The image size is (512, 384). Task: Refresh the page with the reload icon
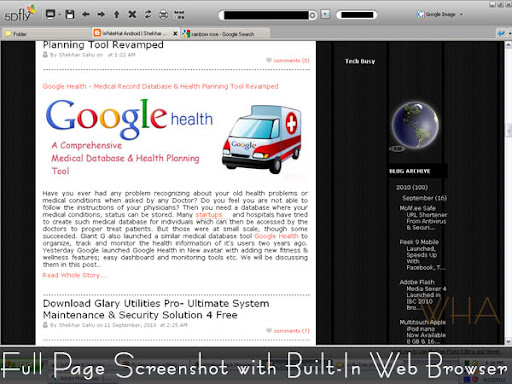tap(148, 14)
